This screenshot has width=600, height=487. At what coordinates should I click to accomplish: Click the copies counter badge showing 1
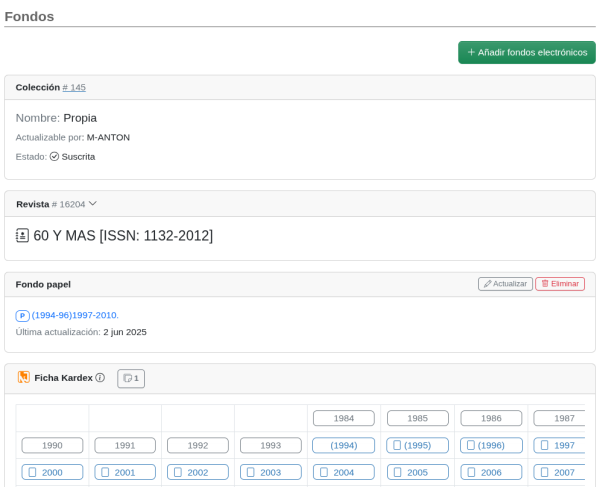click(131, 378)
